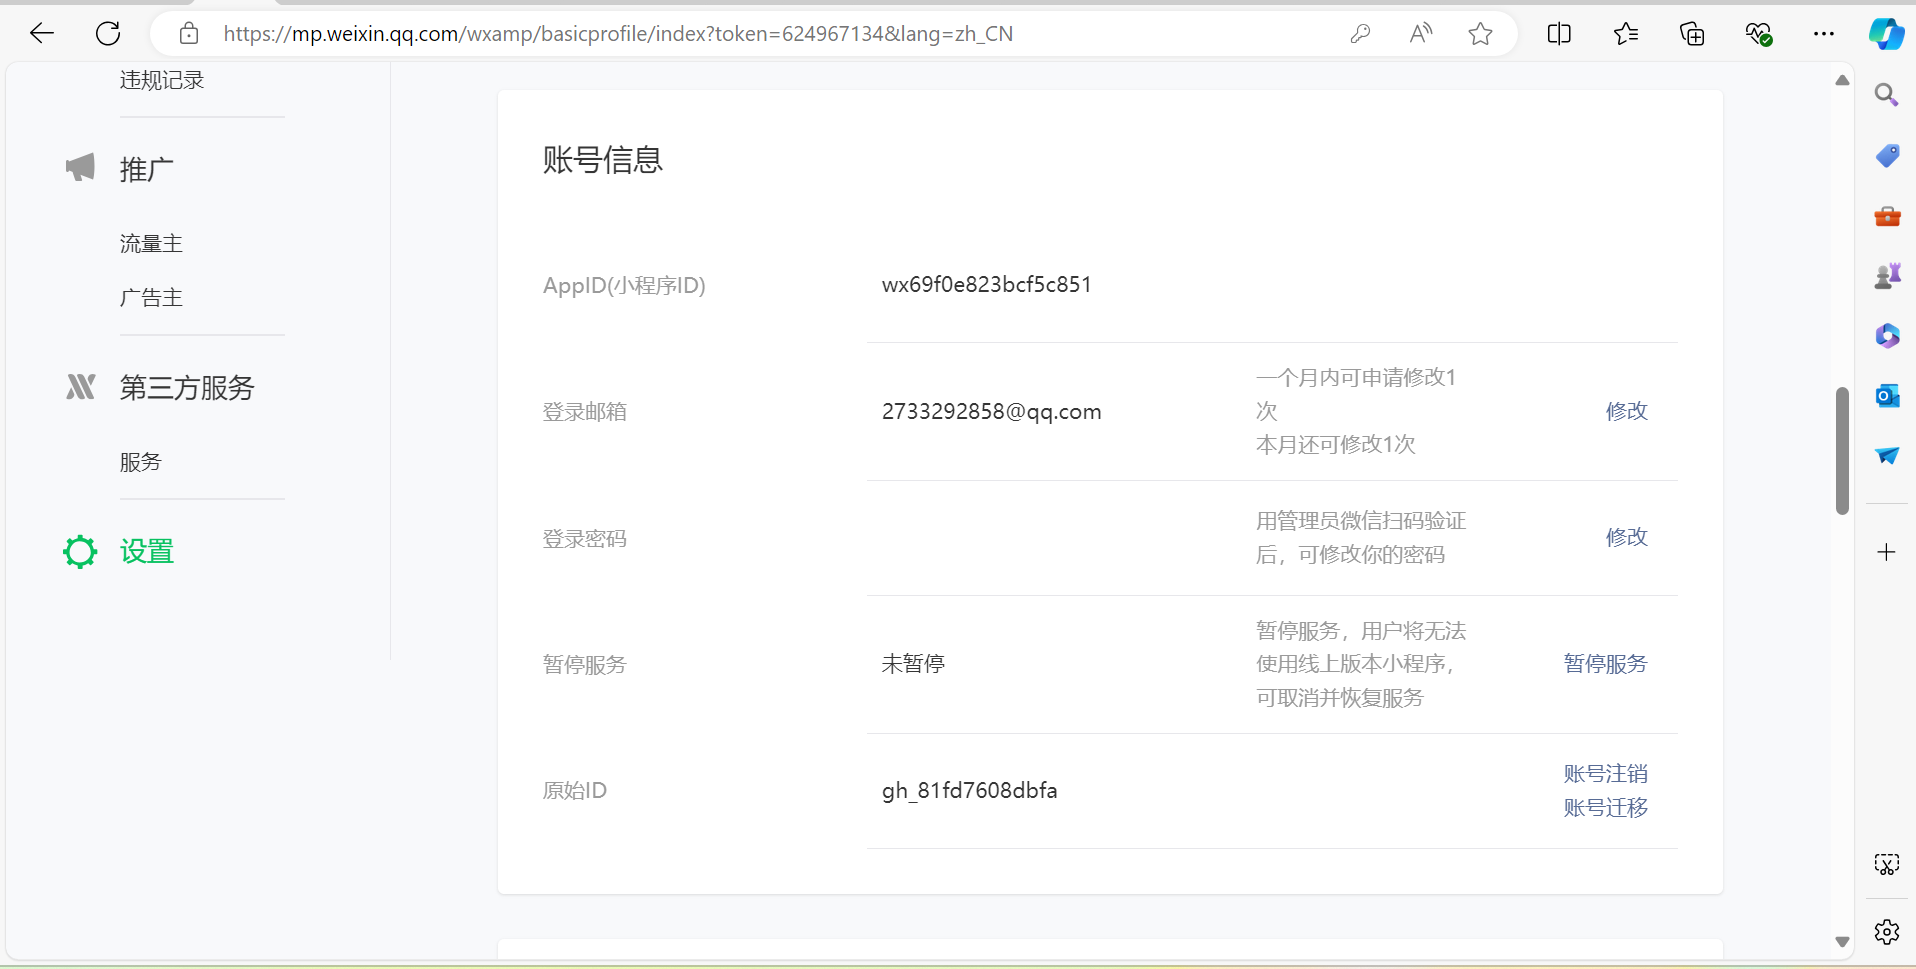Click 修改 link for 登录邮箱
The image size is (1916, 969).
click(1627, 411)
